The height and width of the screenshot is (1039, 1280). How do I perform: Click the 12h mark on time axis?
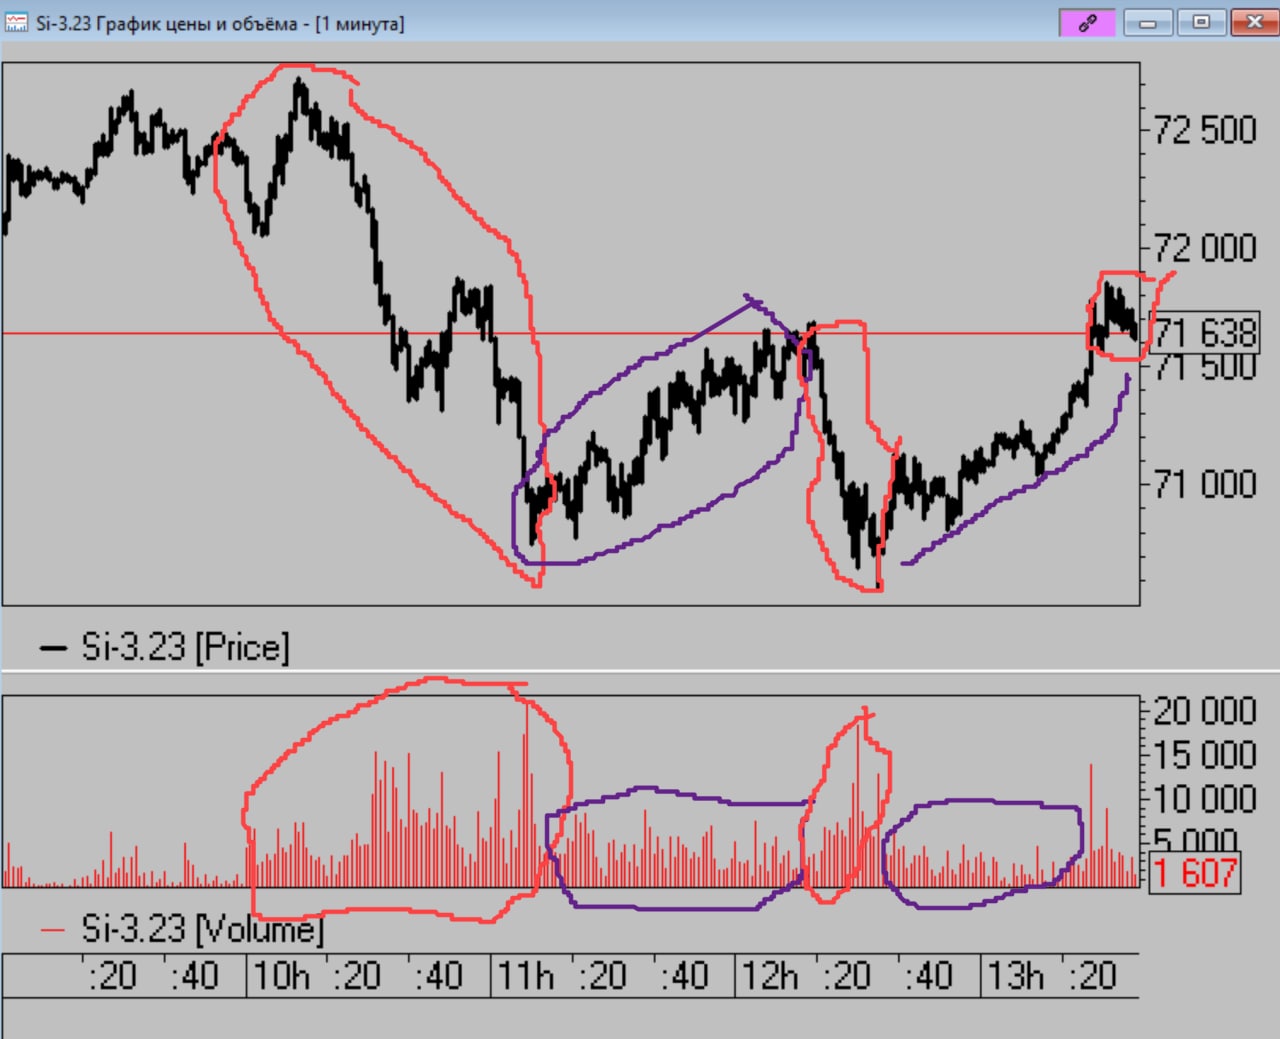[x=769, y=975]
